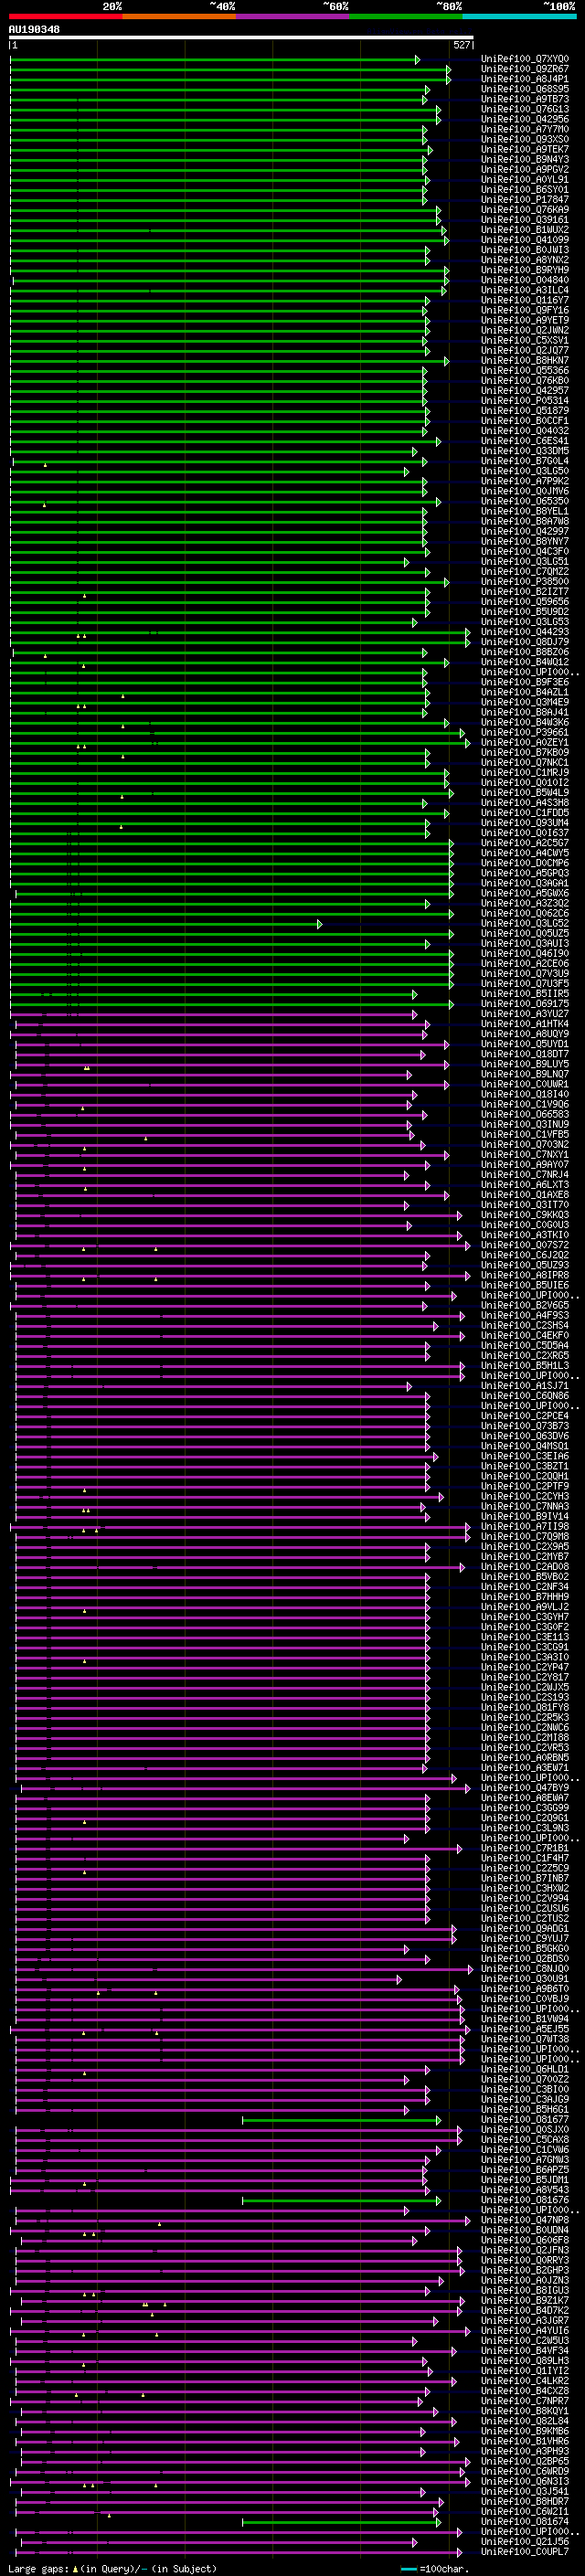Select hit label UniRef100_A1HTK4

pyautogui.click(x=525, y=1024)
